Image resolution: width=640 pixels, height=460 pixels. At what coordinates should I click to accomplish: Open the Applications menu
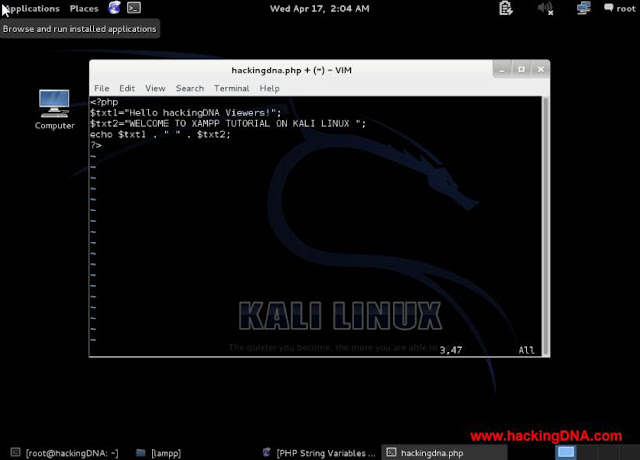(32, 9)
